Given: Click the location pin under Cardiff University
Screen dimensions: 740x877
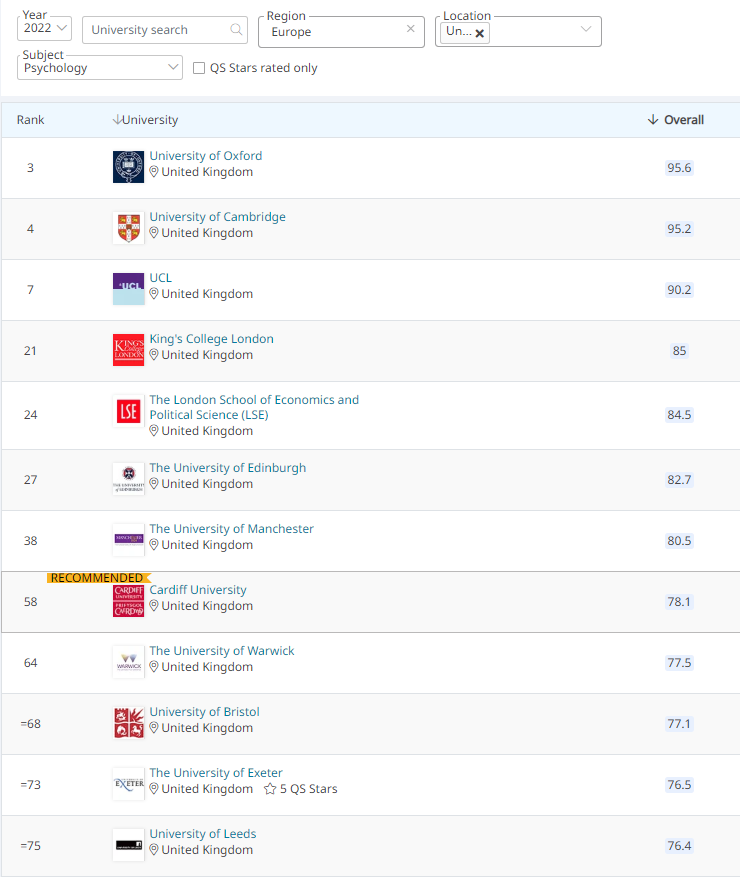Looking at the screenshot, I should pyautogui.click(x=154, y=606).
